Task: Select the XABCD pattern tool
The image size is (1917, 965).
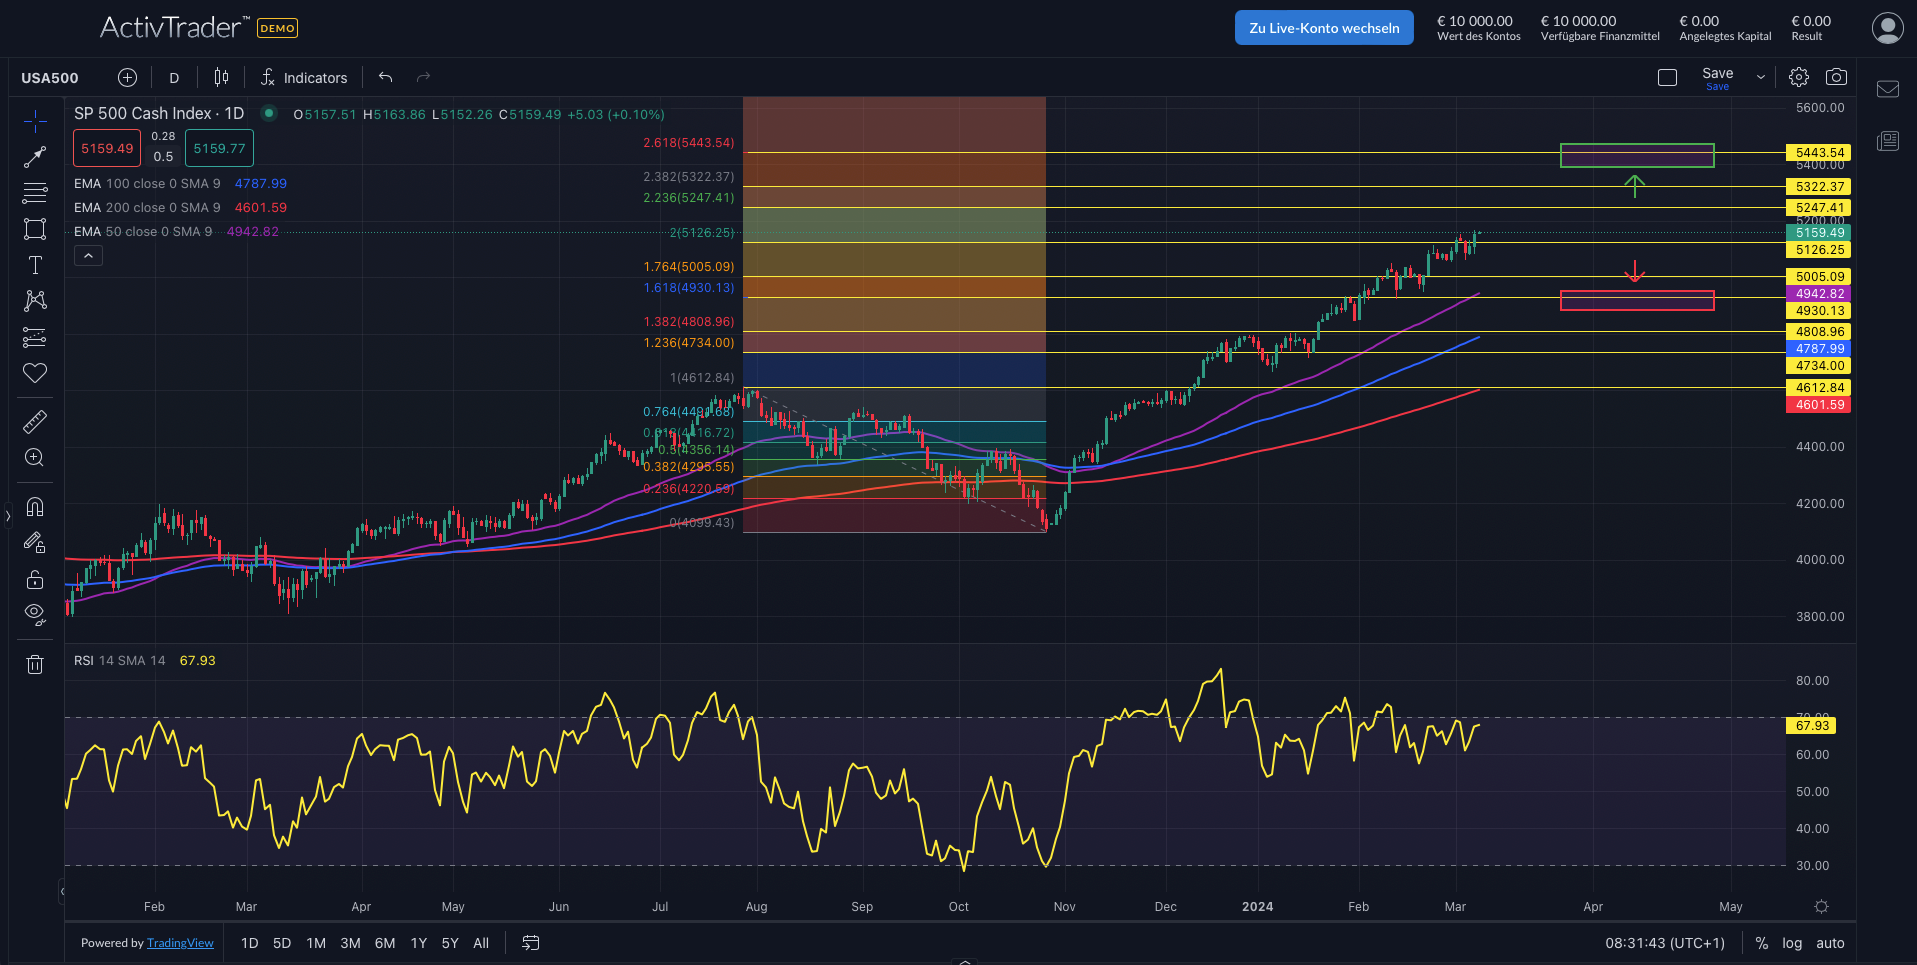Action: point(35,301)
